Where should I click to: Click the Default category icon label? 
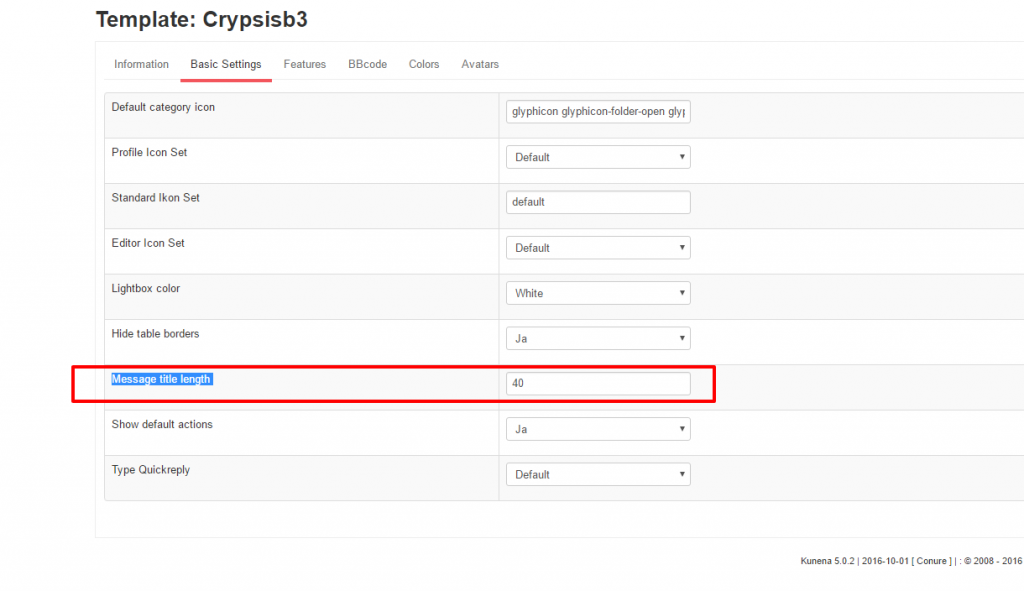coord(163,107)
